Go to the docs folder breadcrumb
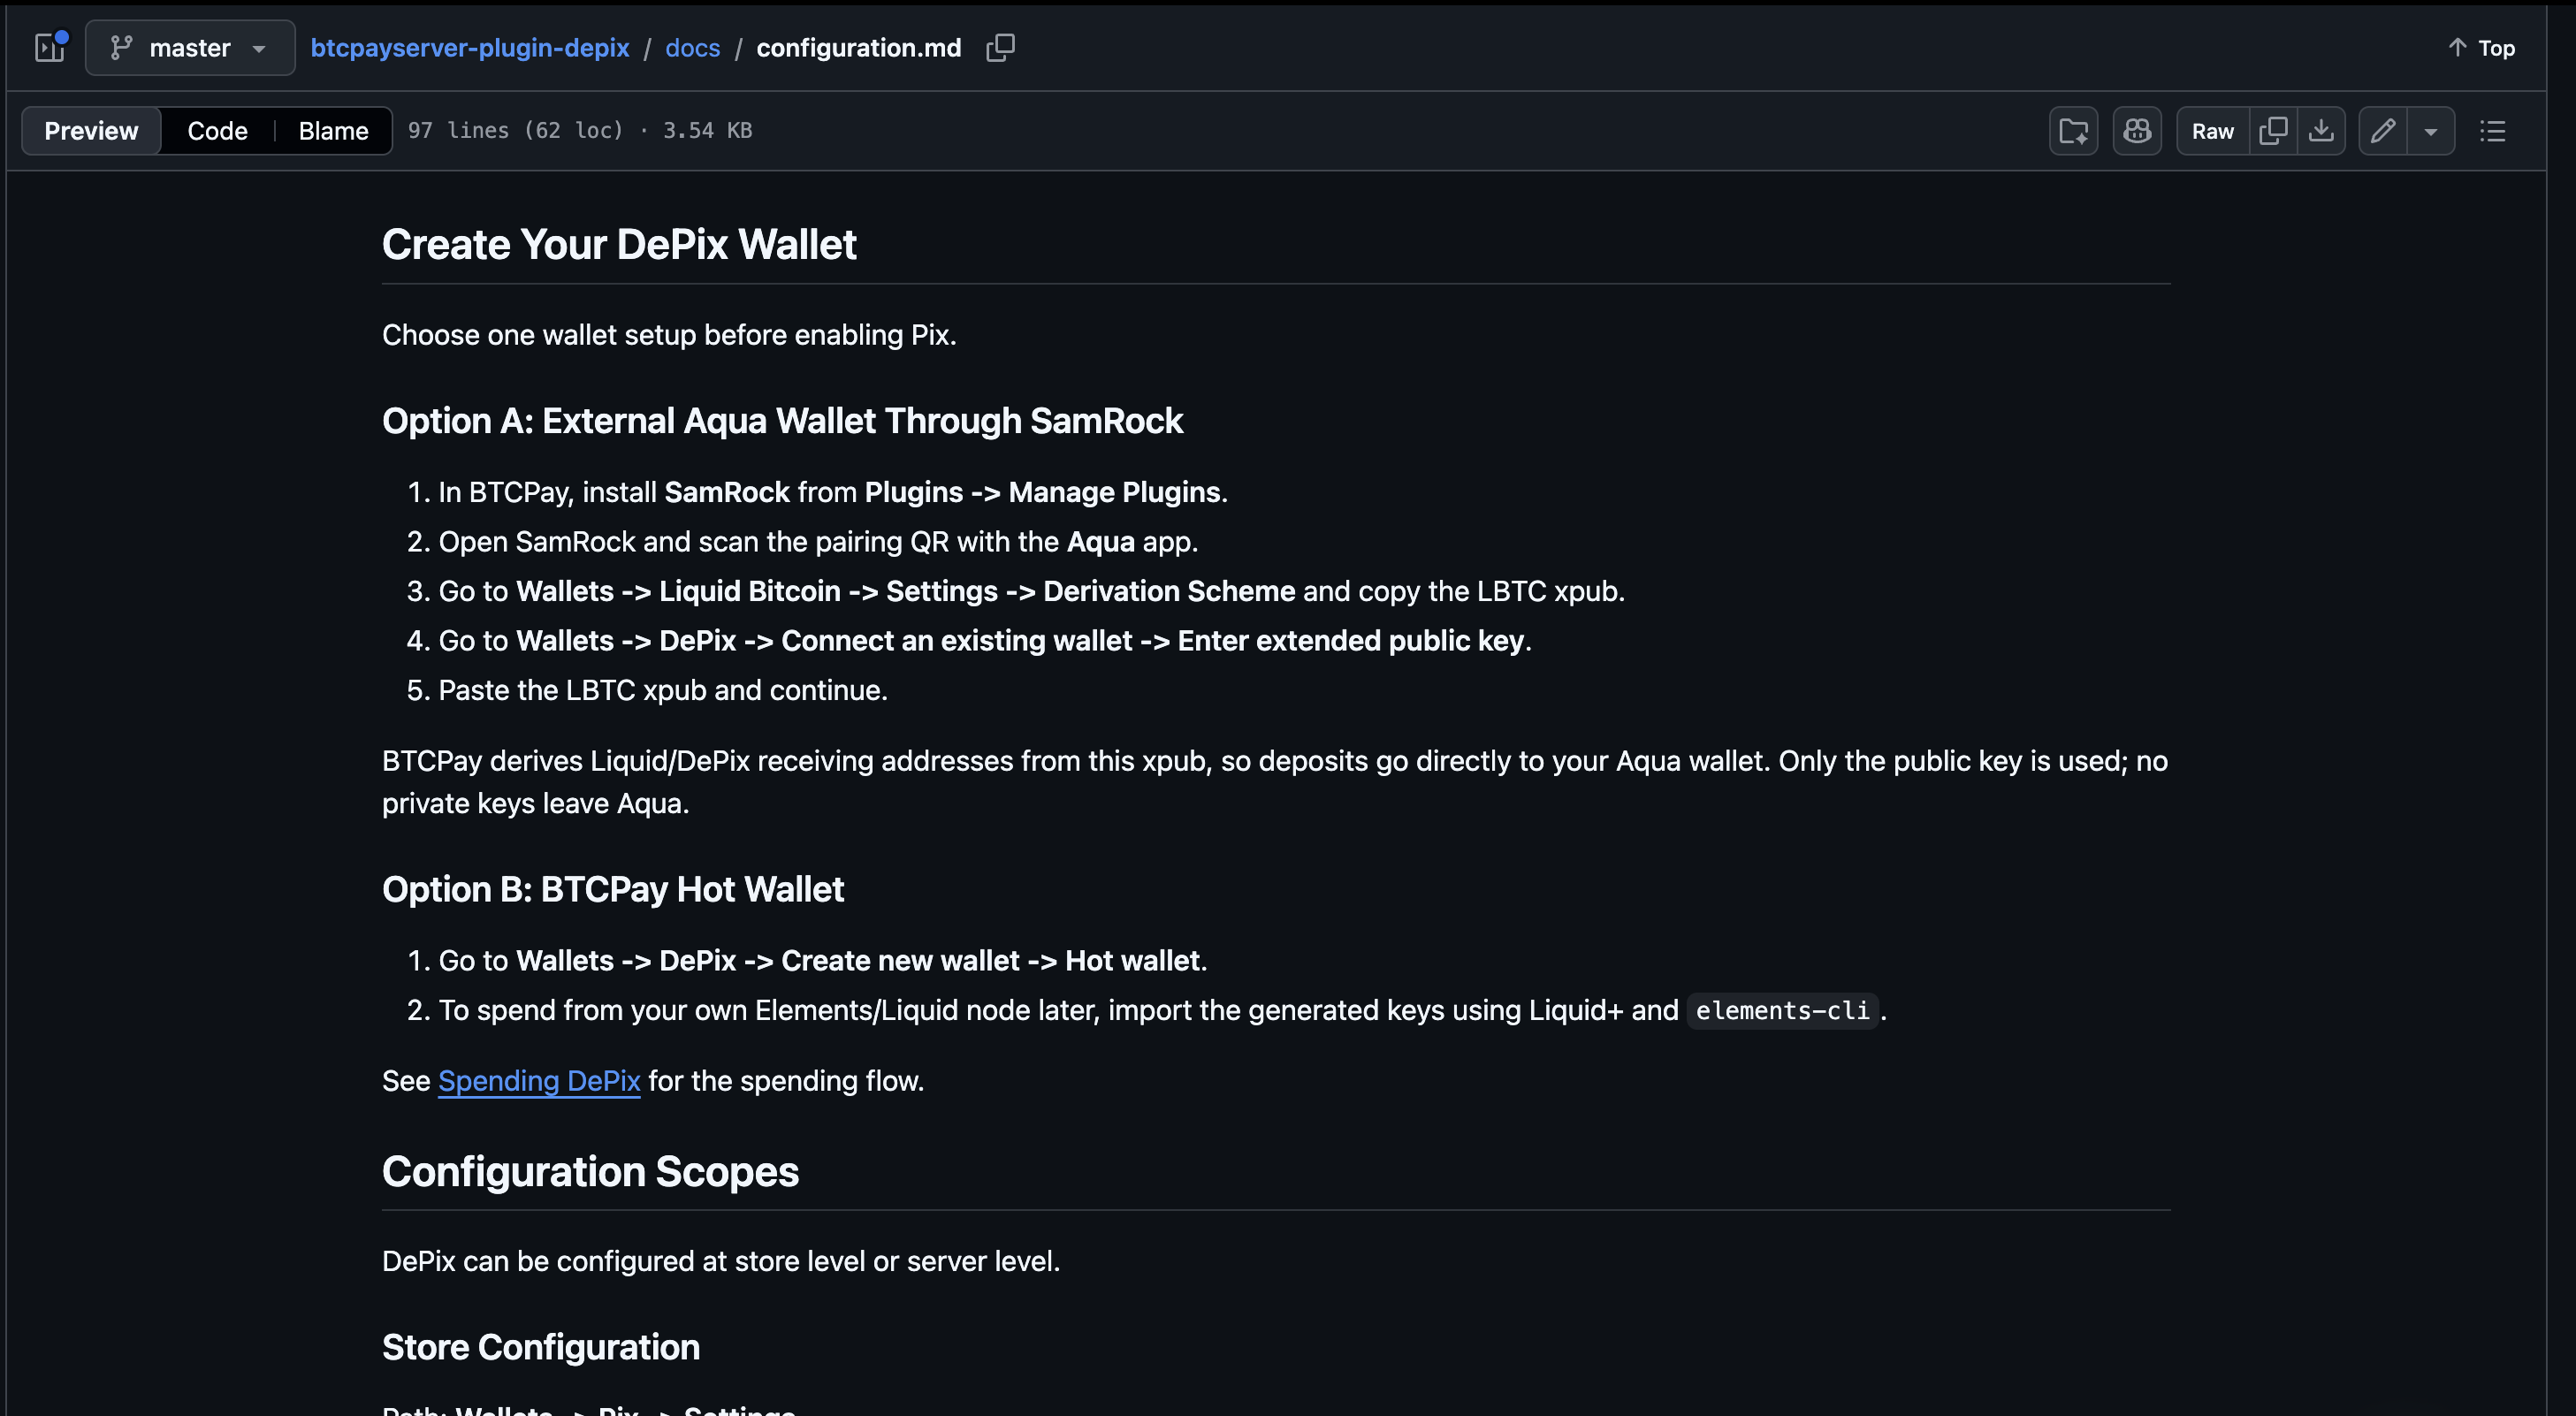 (x=692, y=47)
